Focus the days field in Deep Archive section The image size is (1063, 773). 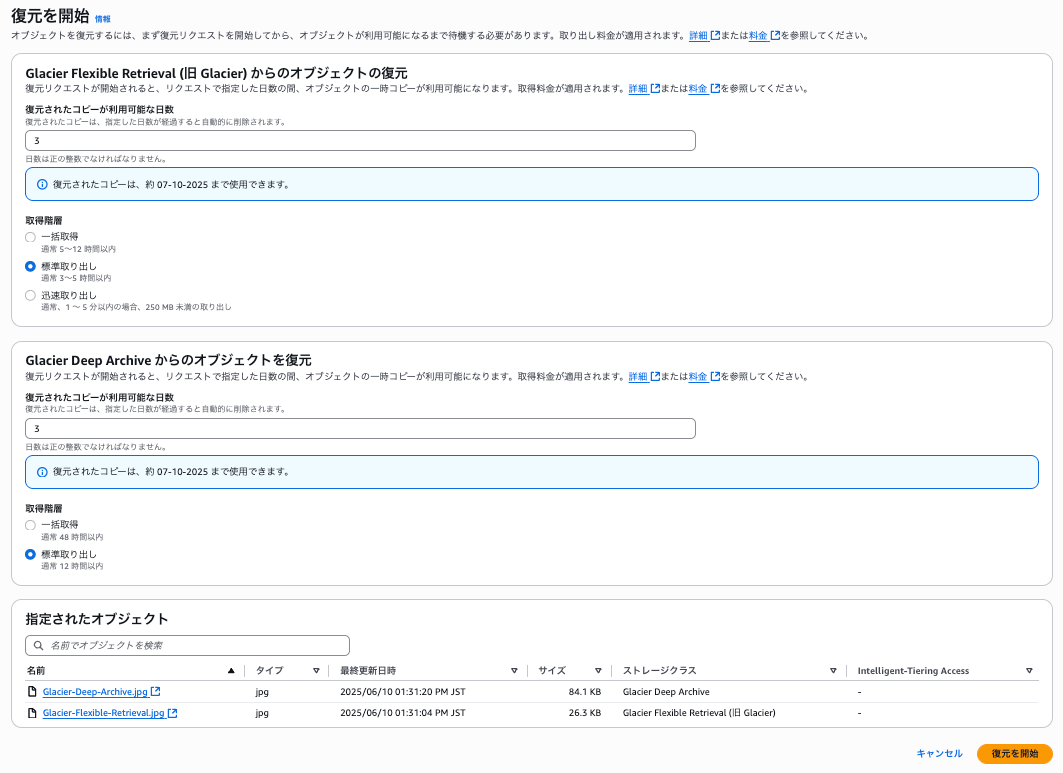point(360,429)
